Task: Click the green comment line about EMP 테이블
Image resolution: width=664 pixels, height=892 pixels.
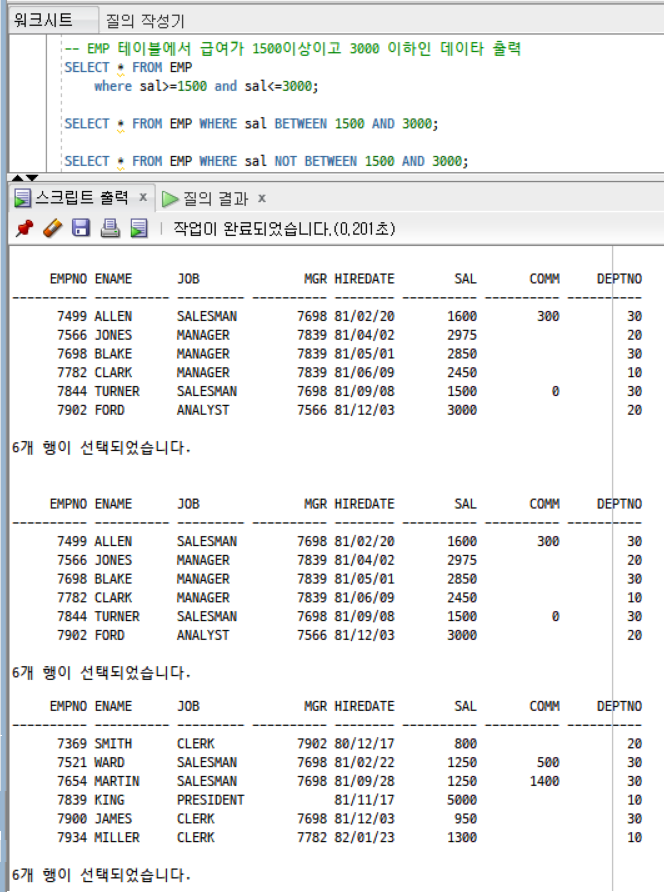Action: tap(292, 48)
